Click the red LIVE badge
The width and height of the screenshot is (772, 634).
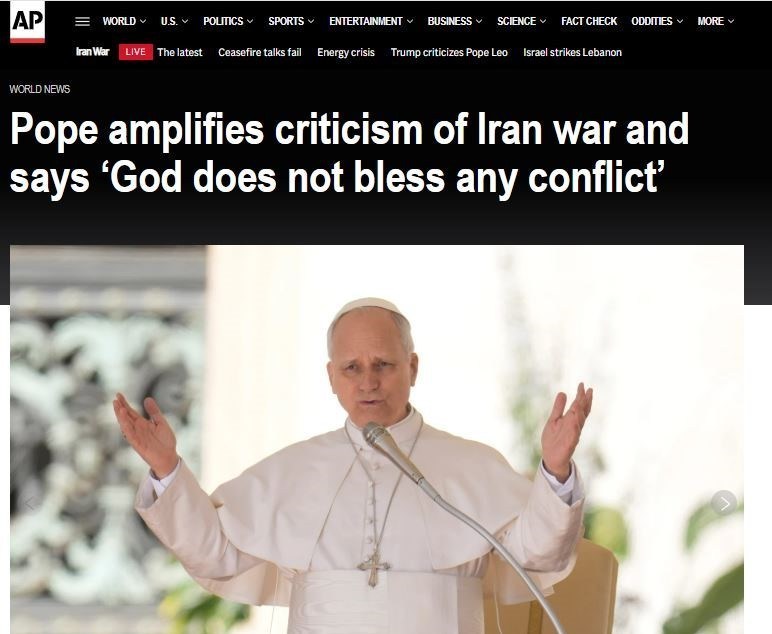135,52
